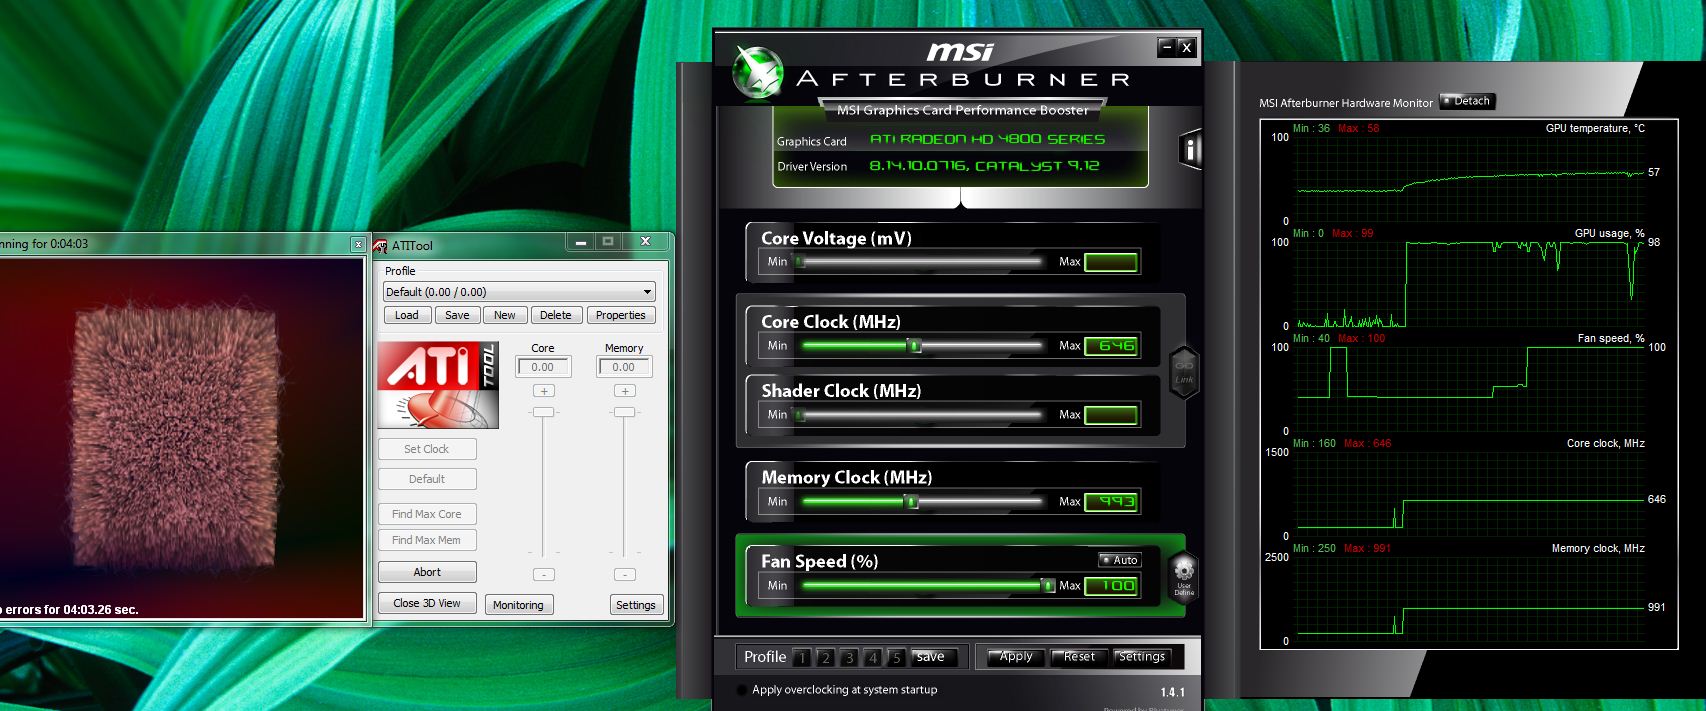
Task: Toggle fan speed Auto mode
Action: coord(1119,560)
